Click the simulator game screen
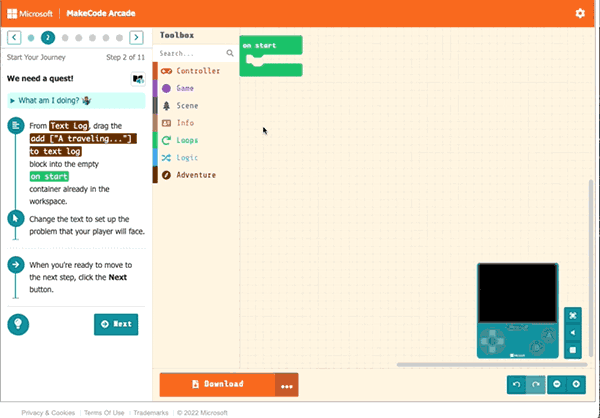600x418 pixels. (517, 293)
